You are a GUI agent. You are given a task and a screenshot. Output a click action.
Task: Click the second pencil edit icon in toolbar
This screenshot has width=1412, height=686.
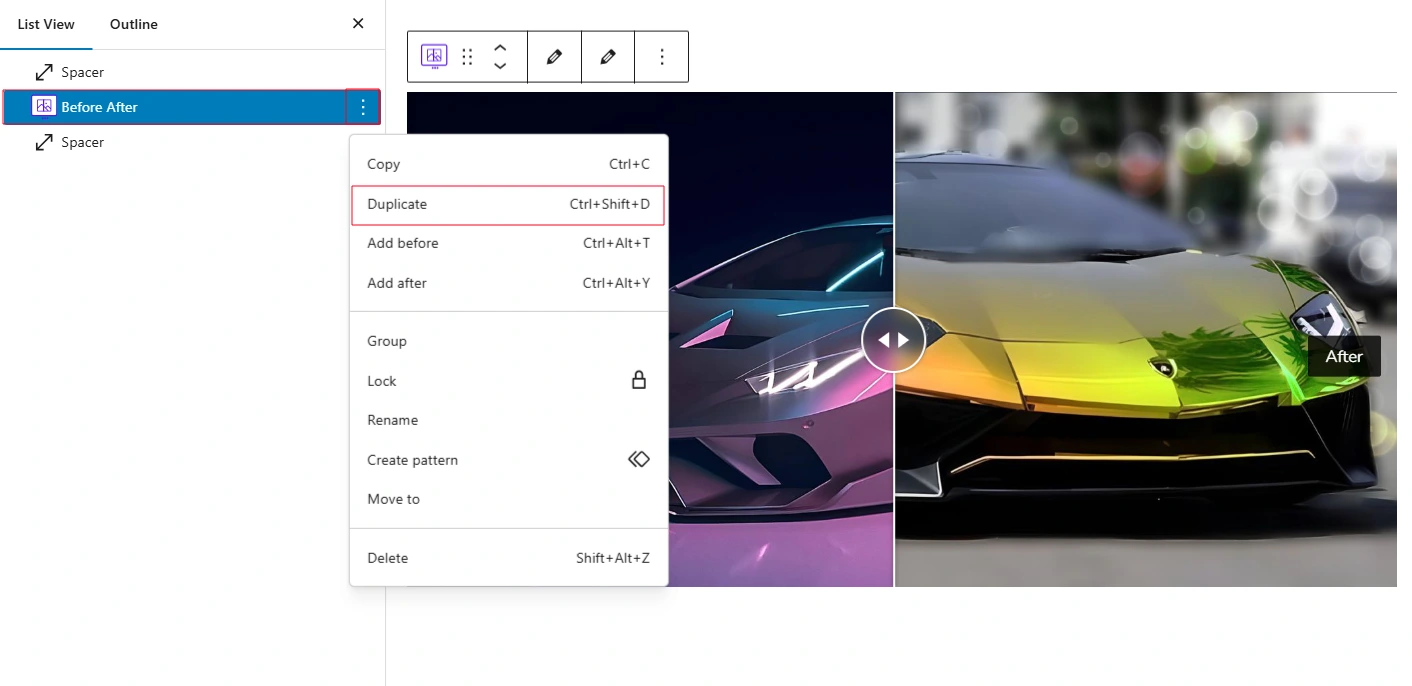(608, 57)
